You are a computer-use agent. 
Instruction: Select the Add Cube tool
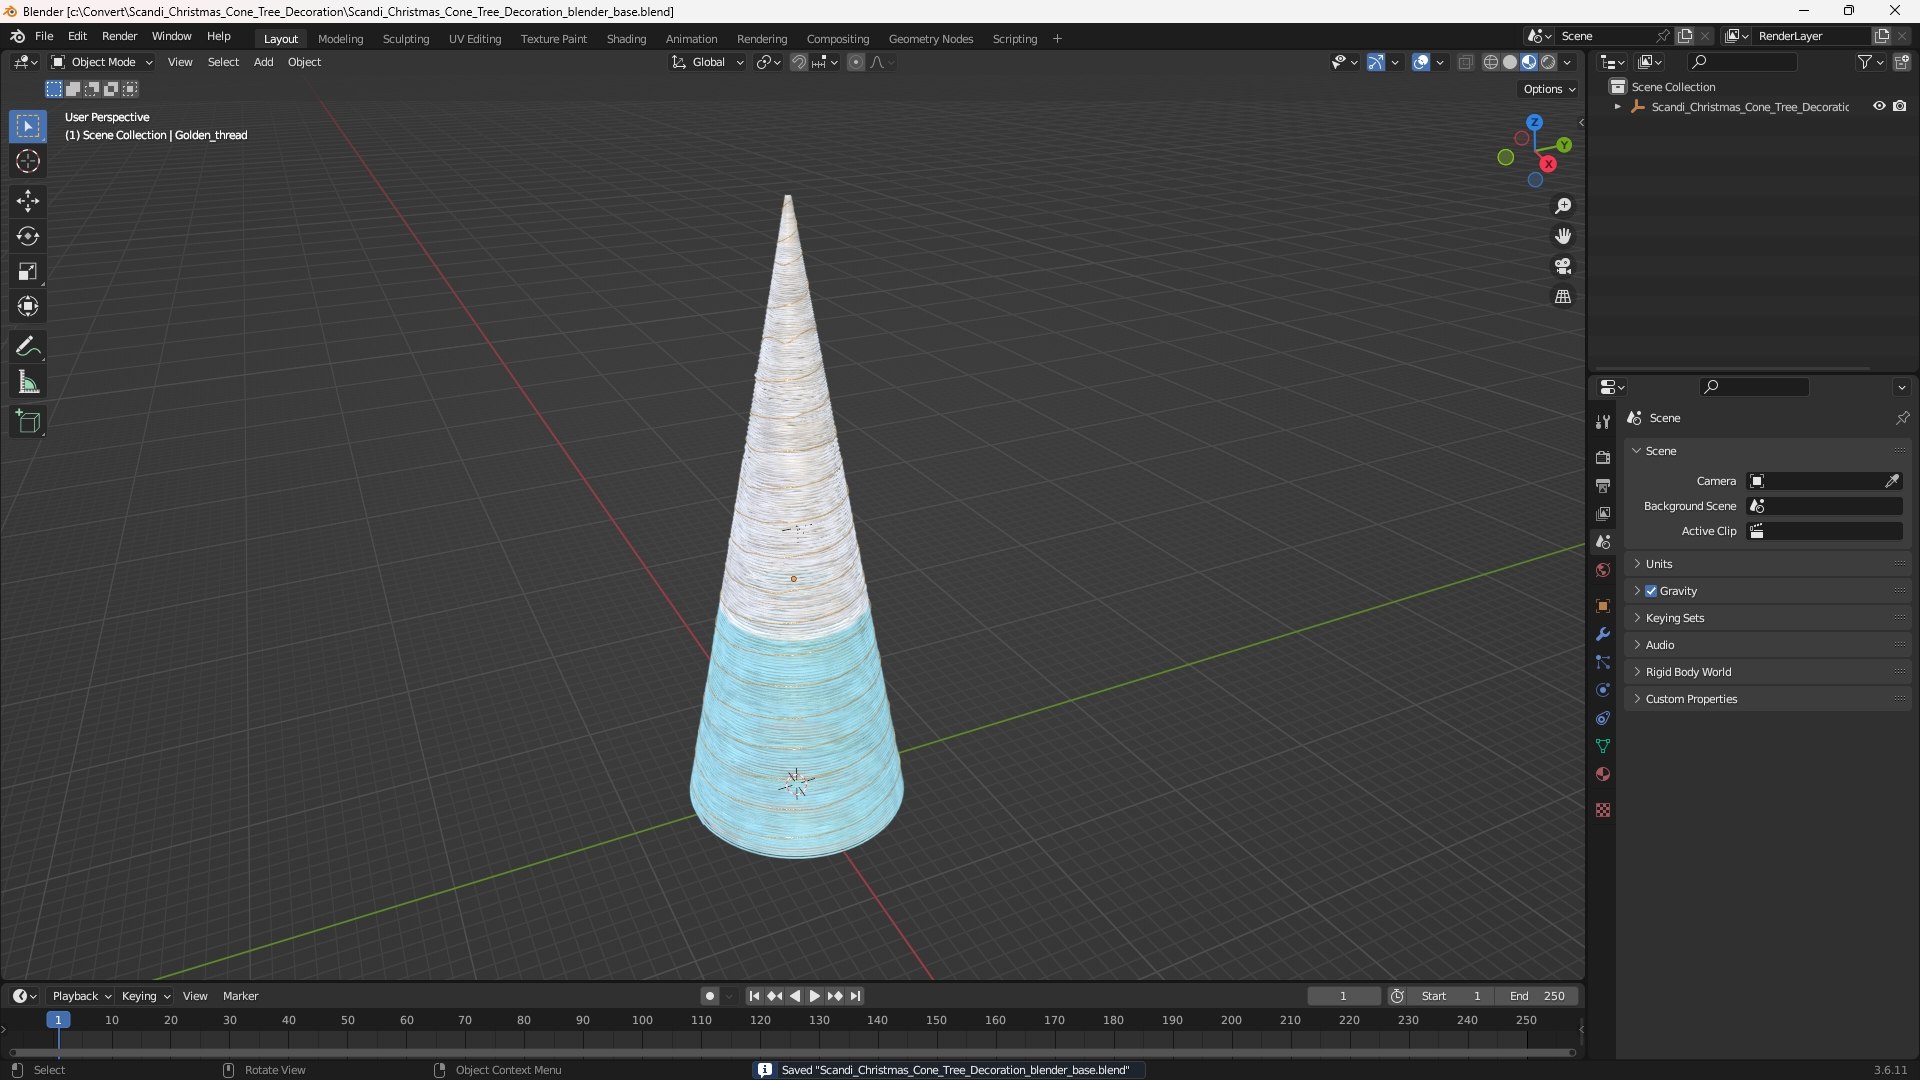click(27, 422)
